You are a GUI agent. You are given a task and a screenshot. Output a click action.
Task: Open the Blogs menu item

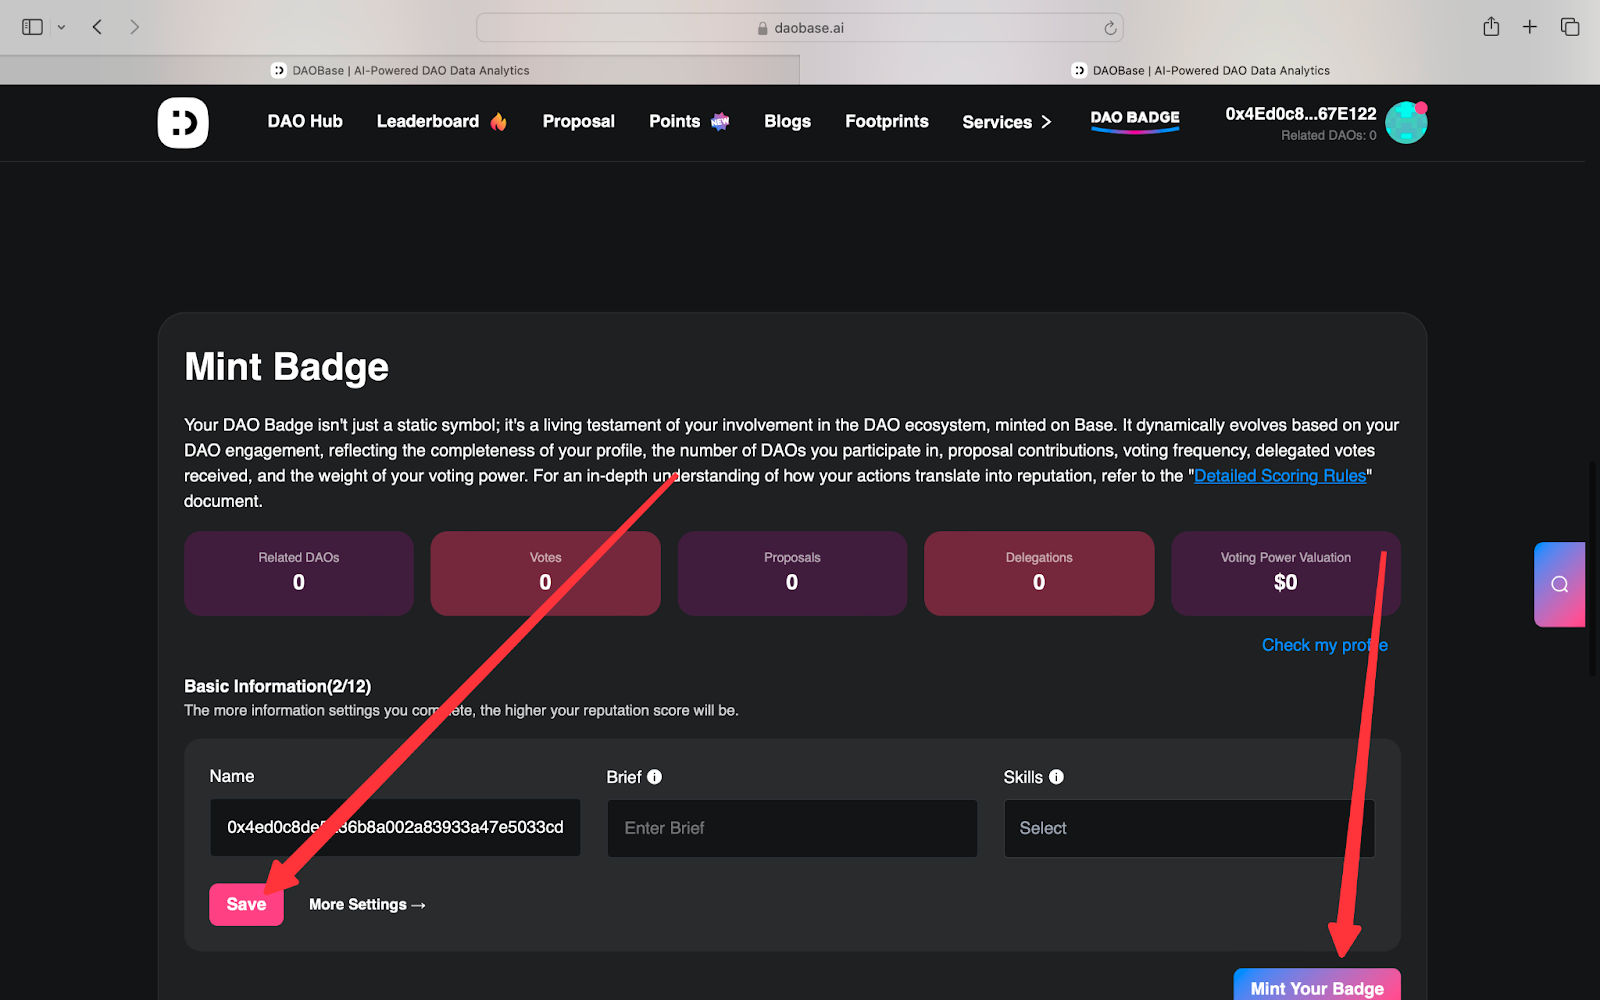click(787, 121)
